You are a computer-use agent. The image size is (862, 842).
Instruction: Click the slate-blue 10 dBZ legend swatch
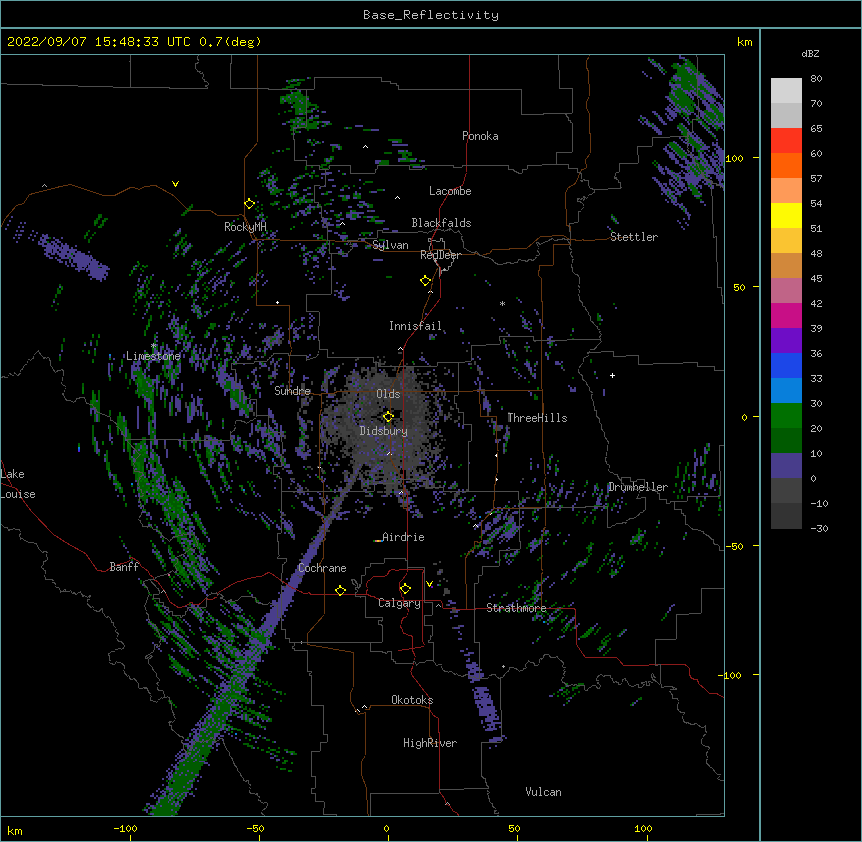coord(786,466)
